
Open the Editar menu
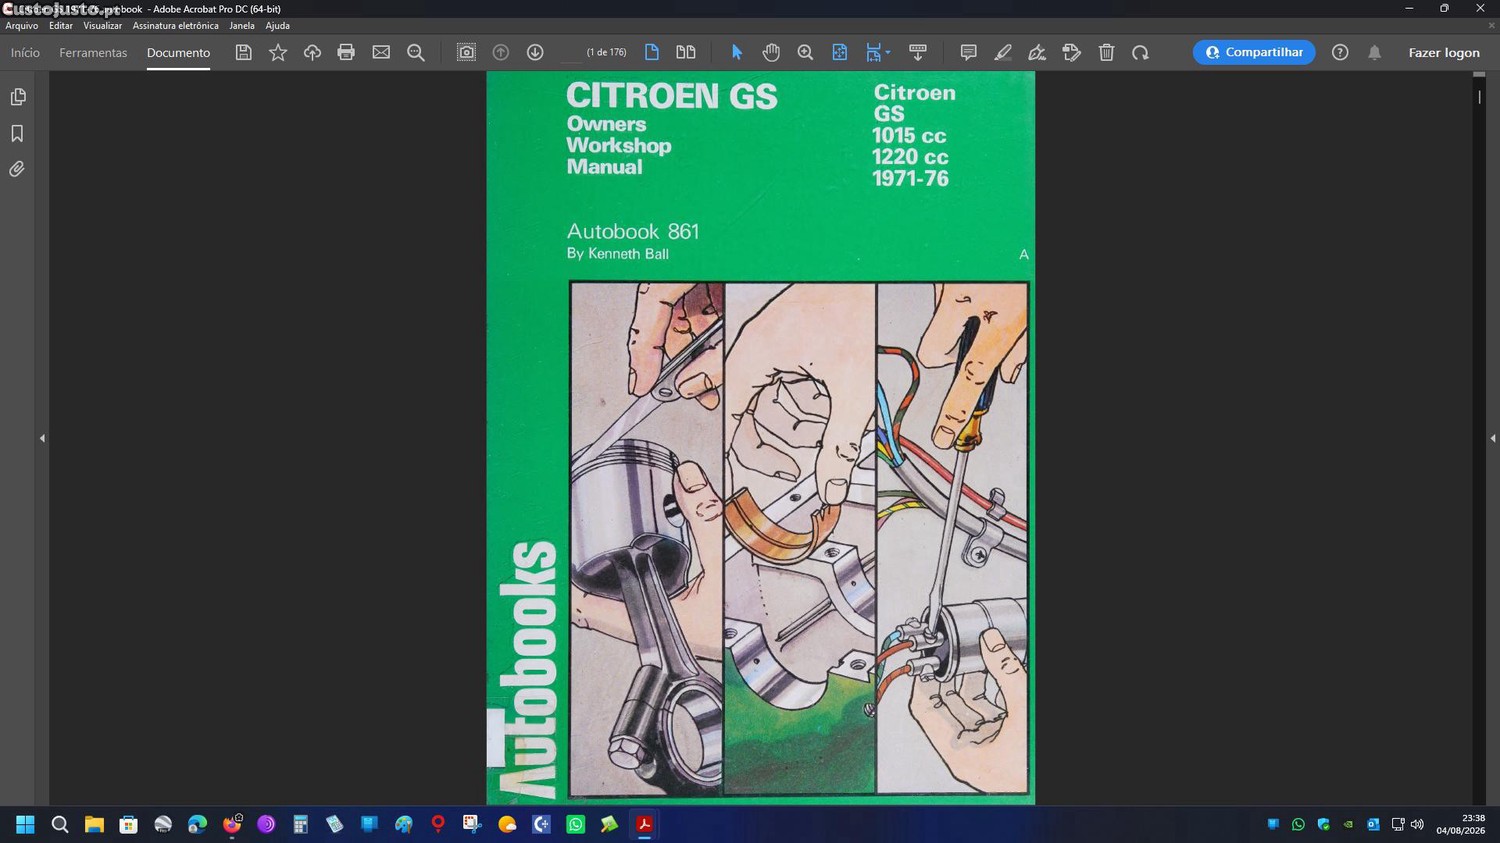coord(61,26)
